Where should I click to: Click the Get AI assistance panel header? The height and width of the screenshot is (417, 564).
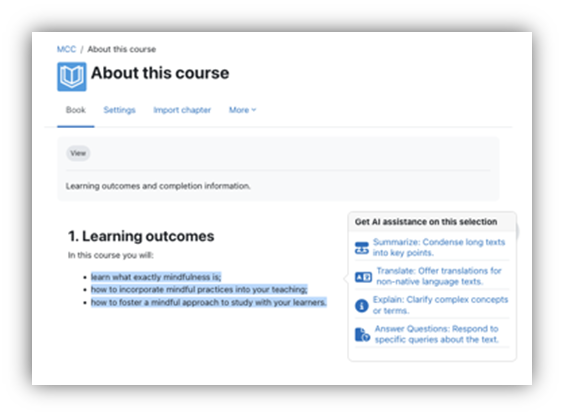[432, 222]
